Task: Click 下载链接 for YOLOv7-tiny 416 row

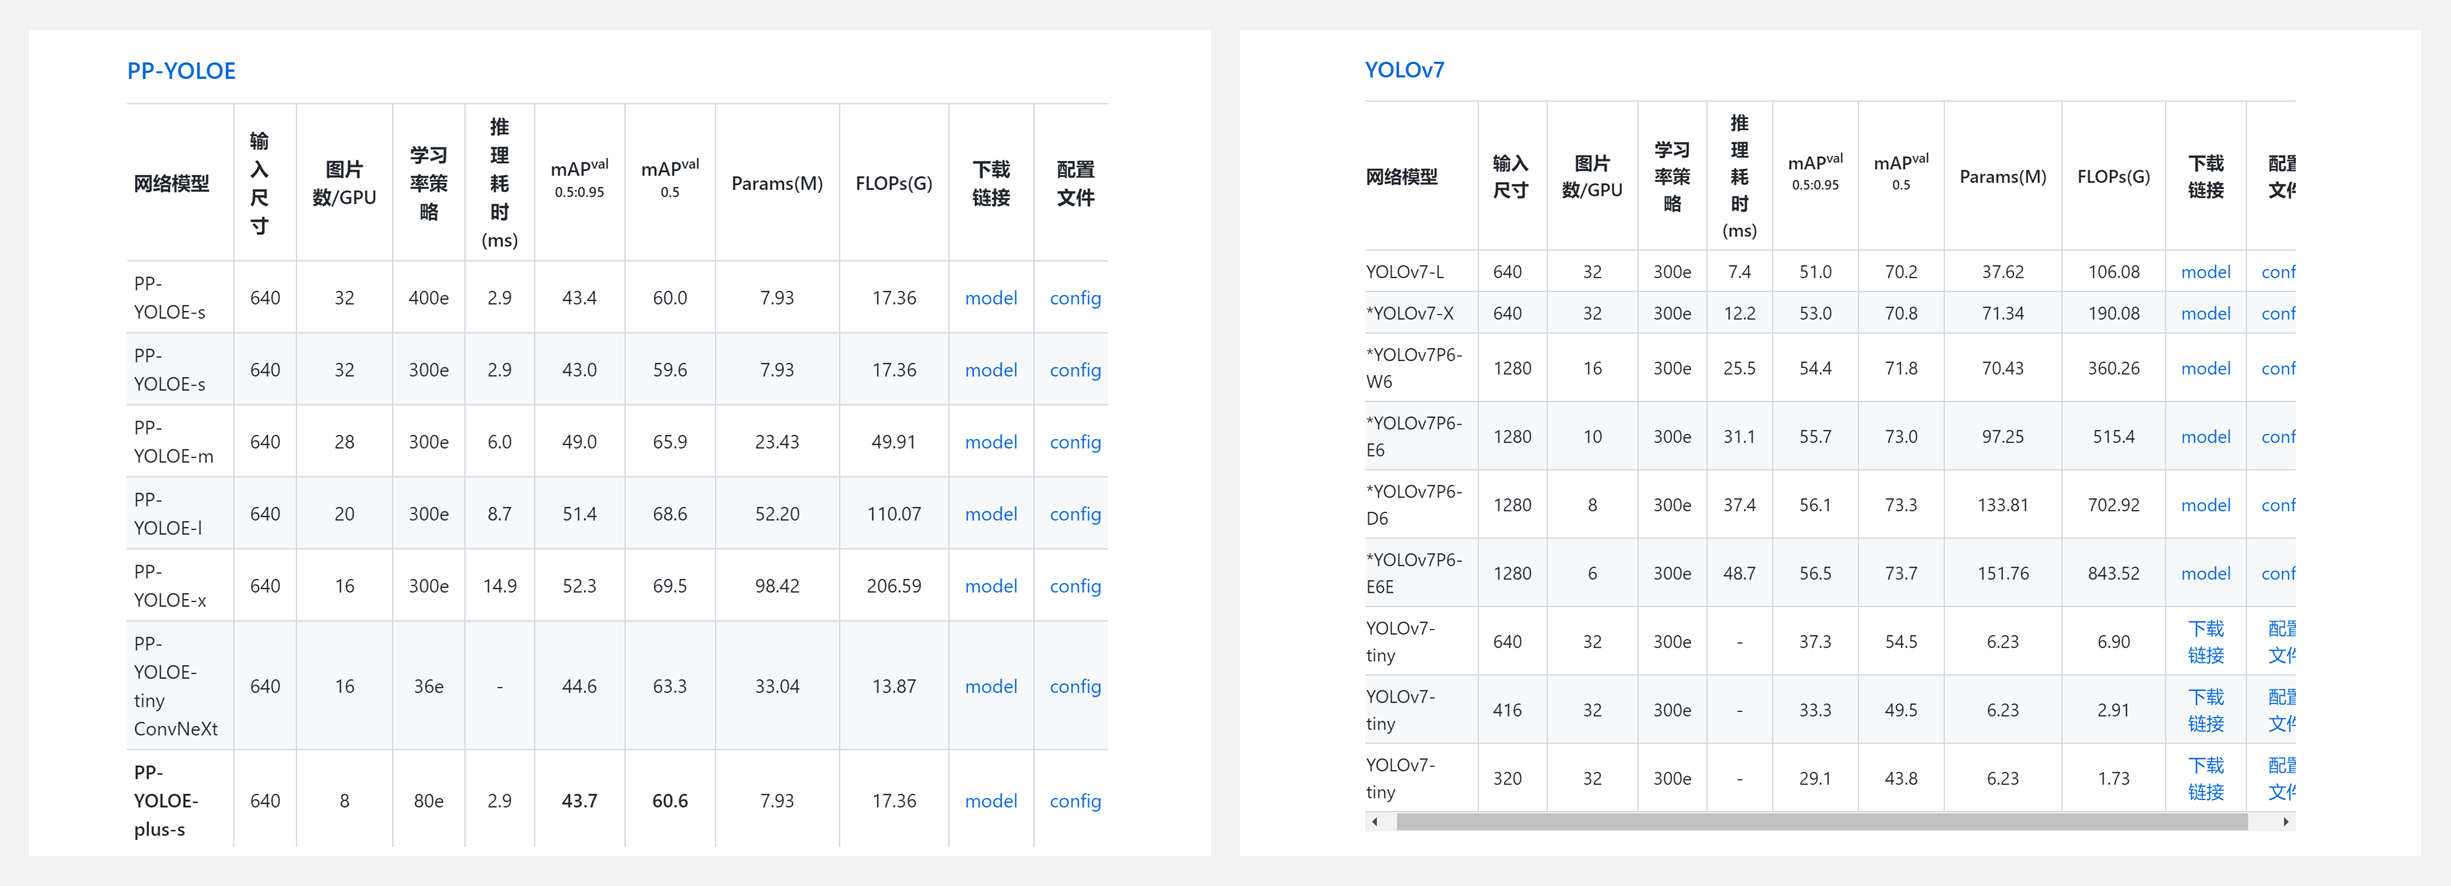Action: (2205, 710)
